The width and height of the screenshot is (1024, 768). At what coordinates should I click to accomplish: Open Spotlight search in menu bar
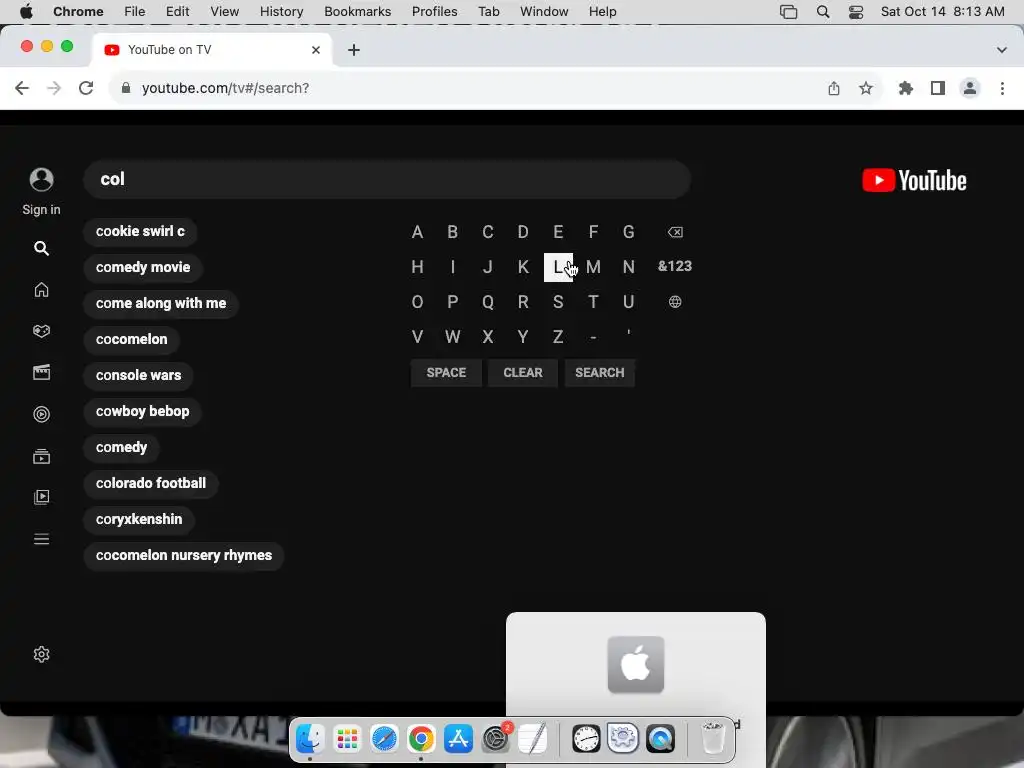(x=823, y=12)
